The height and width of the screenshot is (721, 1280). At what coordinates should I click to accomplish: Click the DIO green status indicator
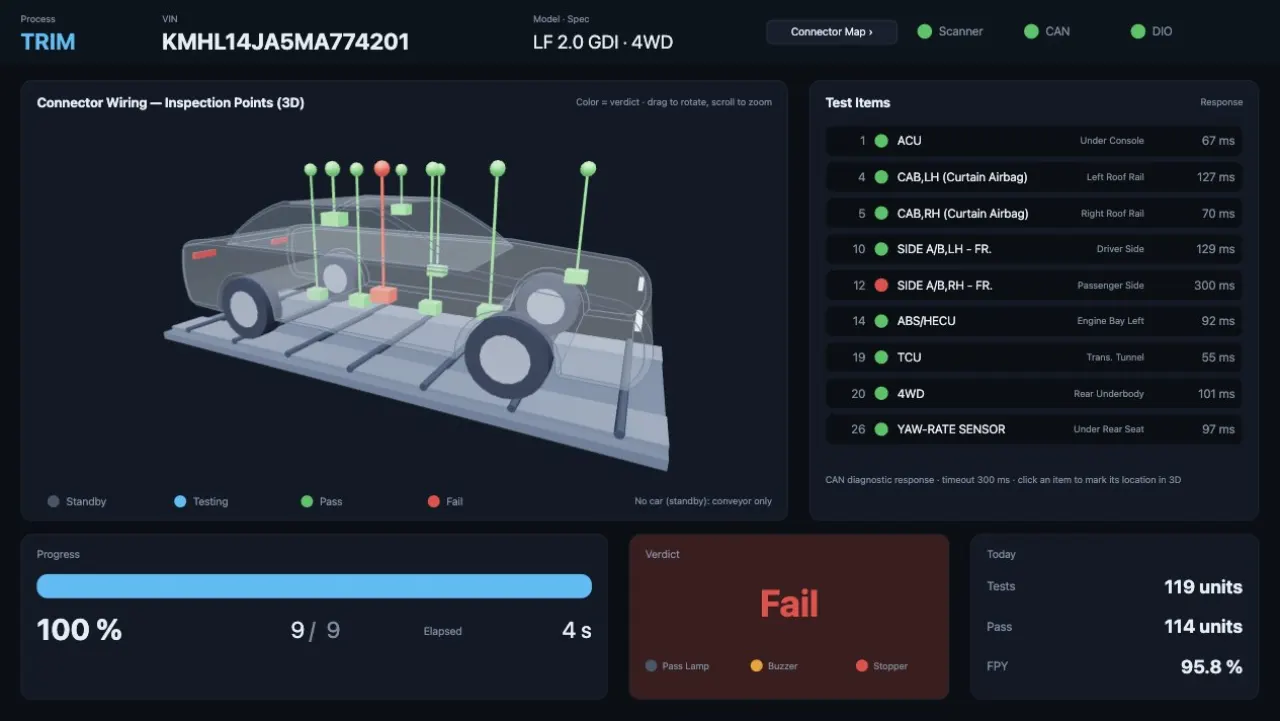tap(1137, 32)
